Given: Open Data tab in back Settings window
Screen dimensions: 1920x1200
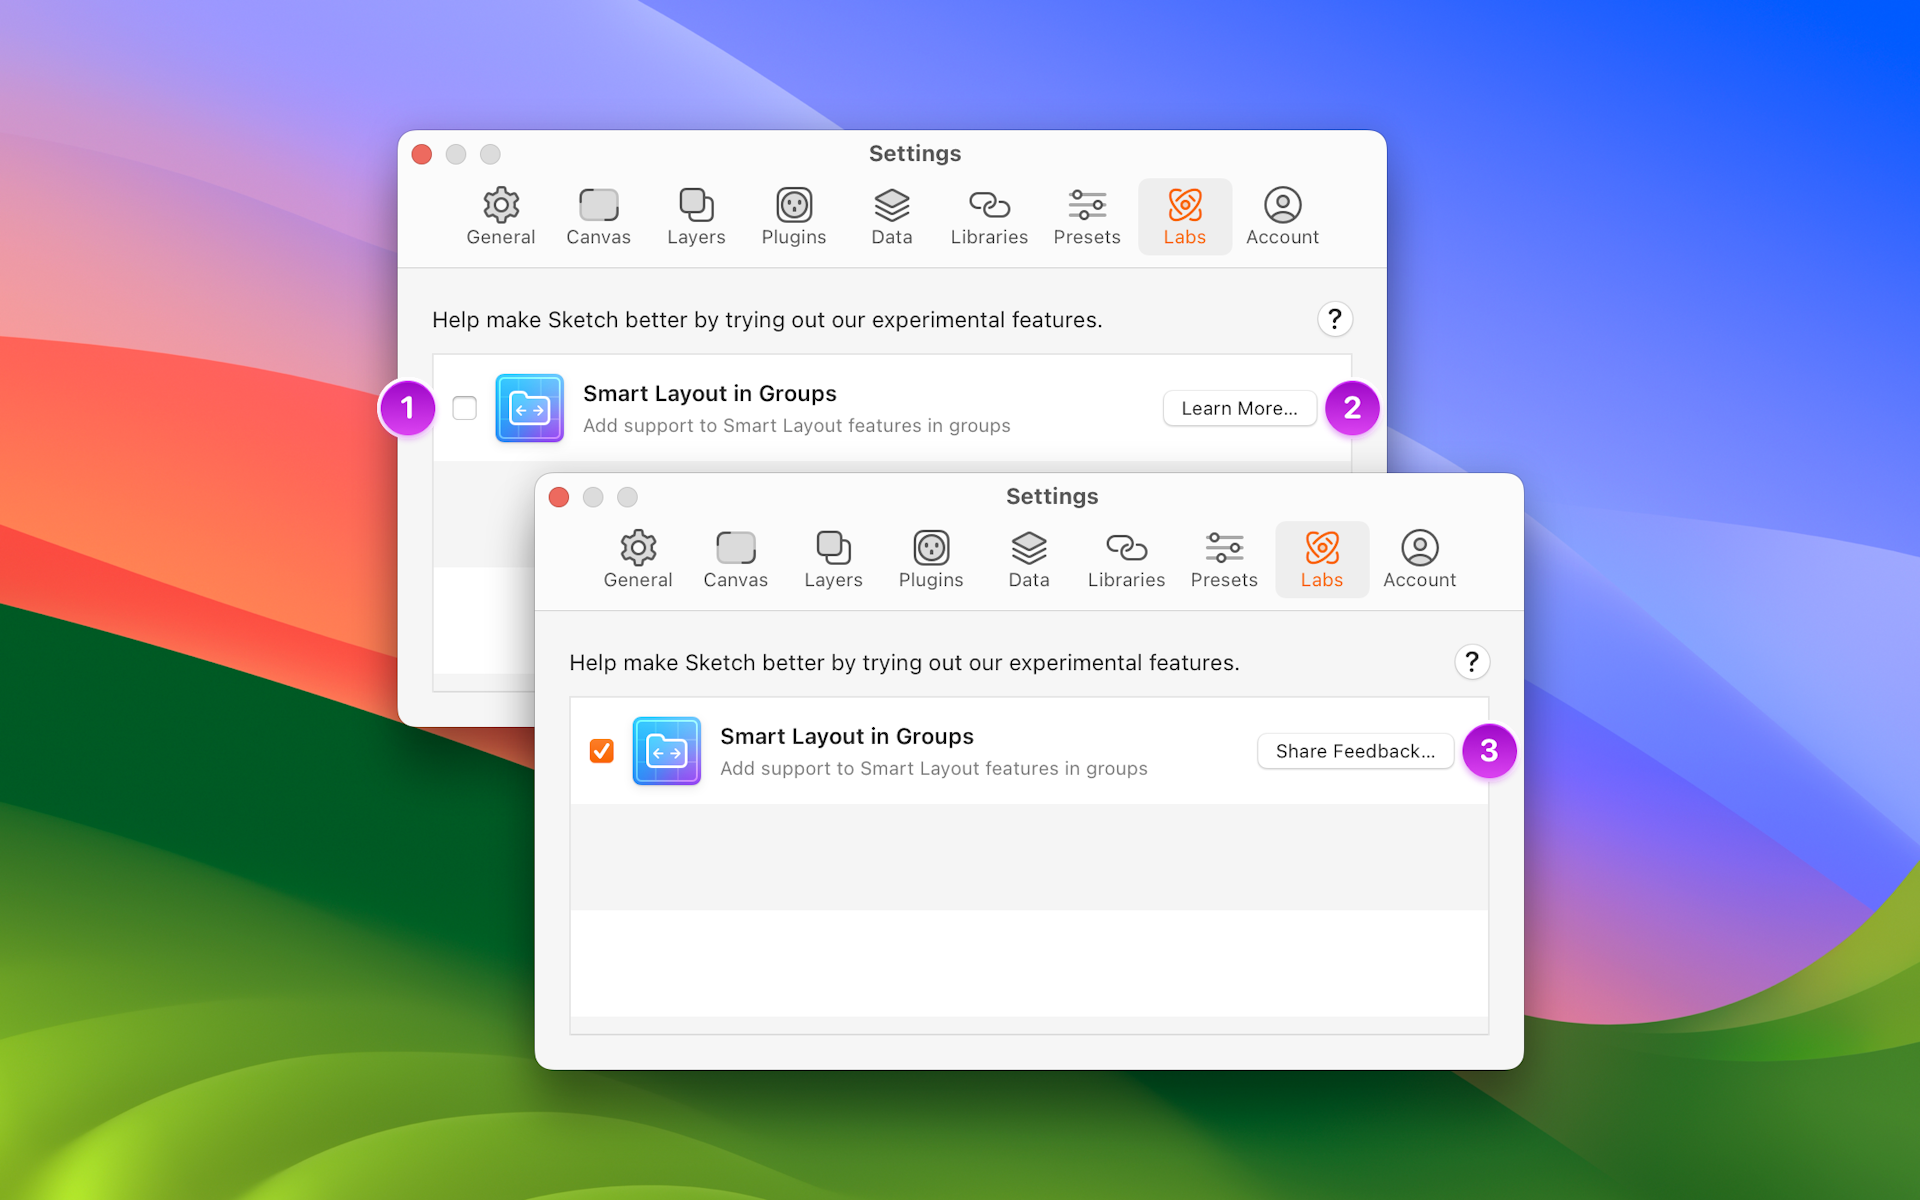Looking at the screenshot, I should (x=892, y=216).
